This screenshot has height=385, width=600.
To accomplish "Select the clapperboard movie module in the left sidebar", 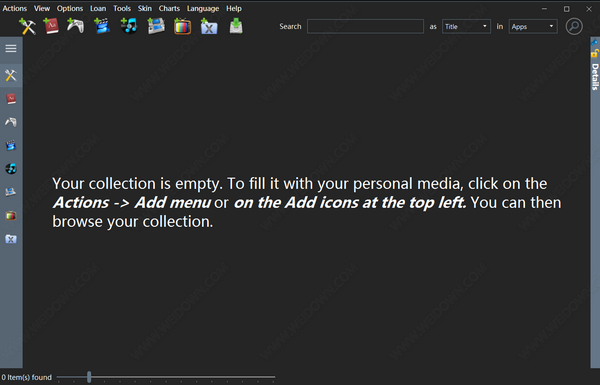I will point(11,145).
